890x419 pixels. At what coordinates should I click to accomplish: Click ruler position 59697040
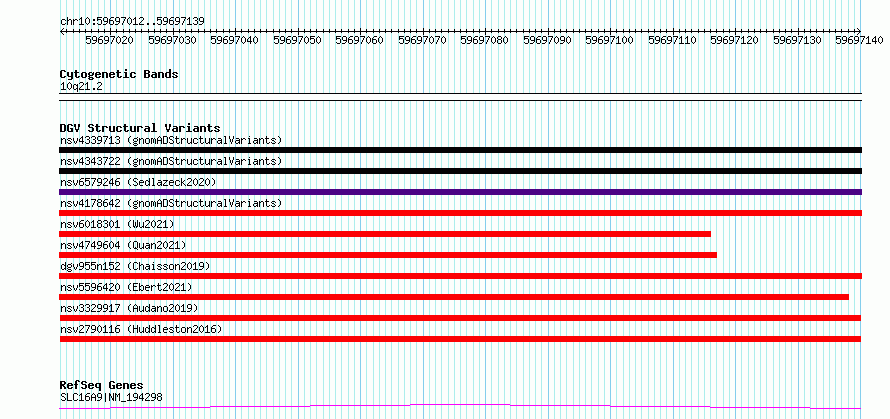(234, 40)
